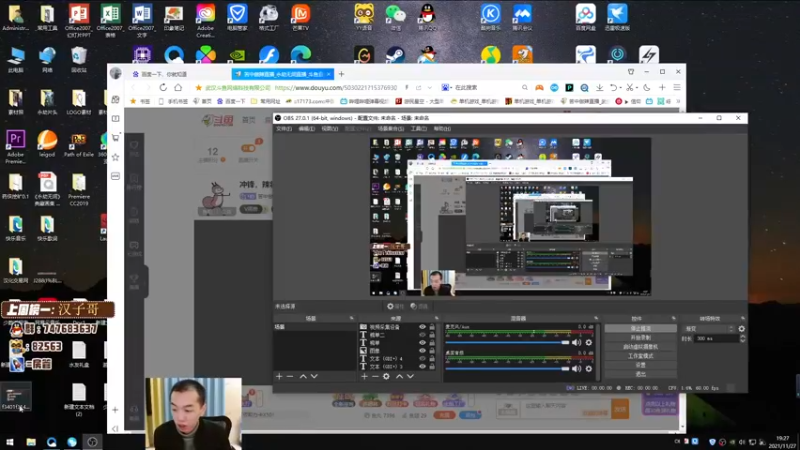The width and height of the screenshot is (800, 450).
Task: Click the 停止推流 stop streaming button
Action: [x=641, y=329]
